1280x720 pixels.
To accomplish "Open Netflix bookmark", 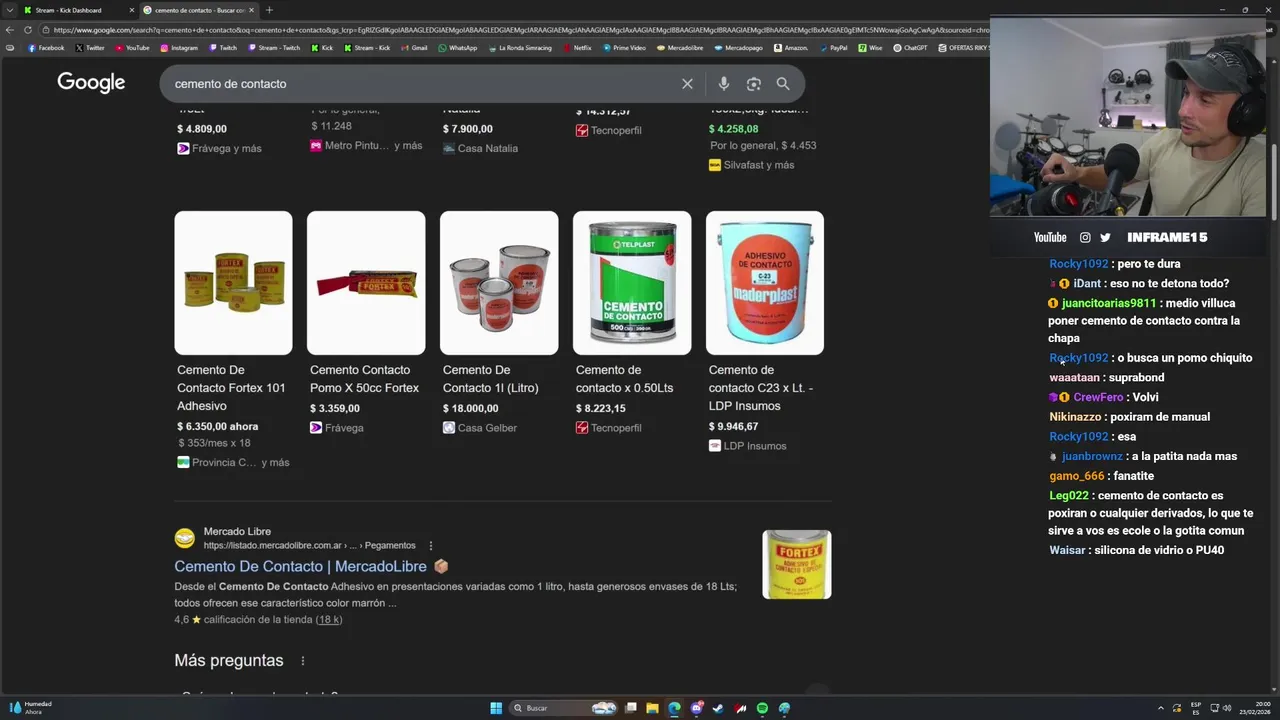I will point(577,48).
